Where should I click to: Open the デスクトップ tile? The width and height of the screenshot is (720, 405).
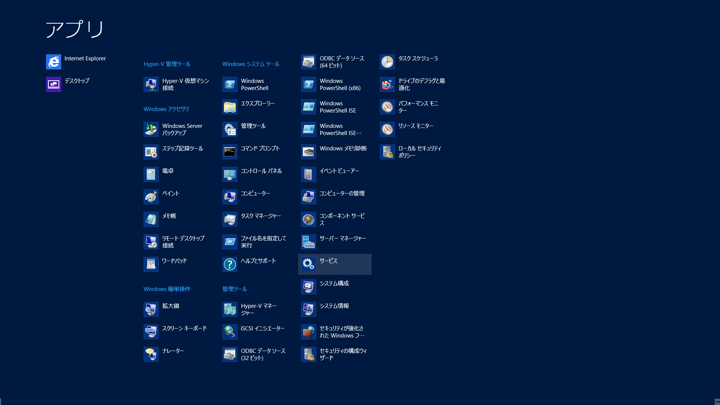point(81,84)
